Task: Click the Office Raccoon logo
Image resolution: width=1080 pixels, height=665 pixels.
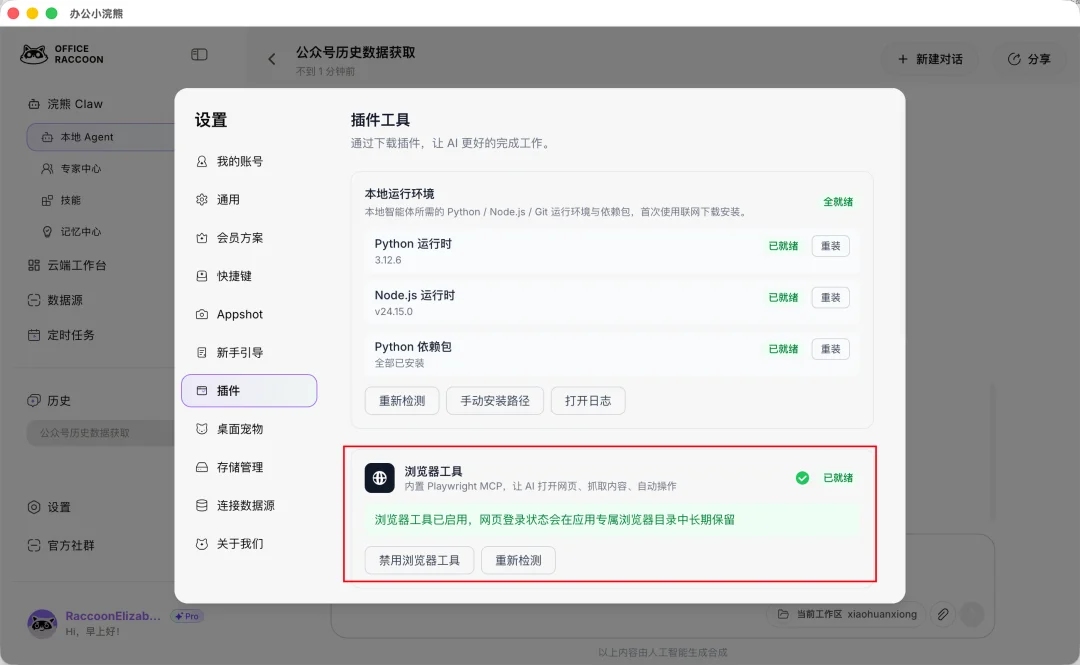Action: pos(62,54)
